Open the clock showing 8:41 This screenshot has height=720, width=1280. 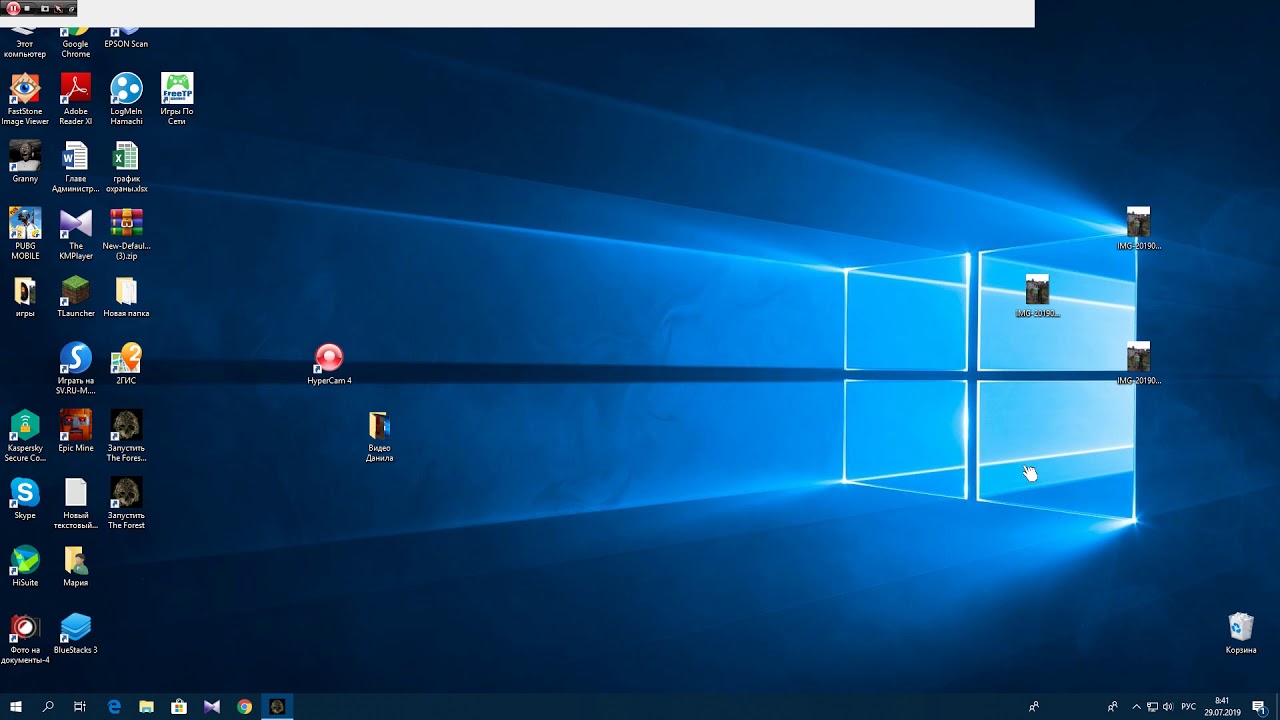coord(1222,707)
